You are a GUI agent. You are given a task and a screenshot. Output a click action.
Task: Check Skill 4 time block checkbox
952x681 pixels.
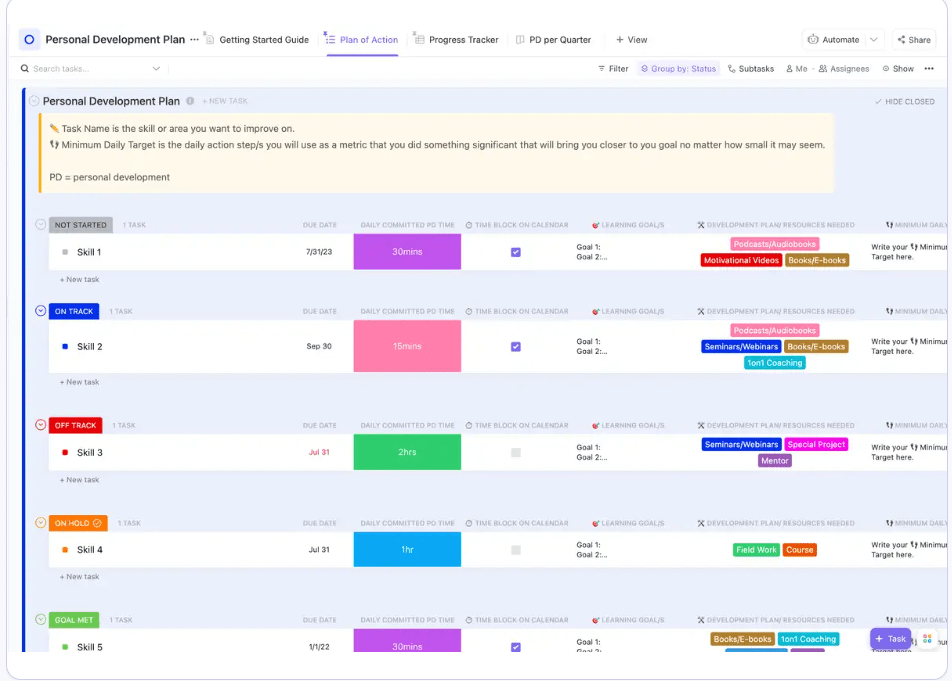[515, 550]
